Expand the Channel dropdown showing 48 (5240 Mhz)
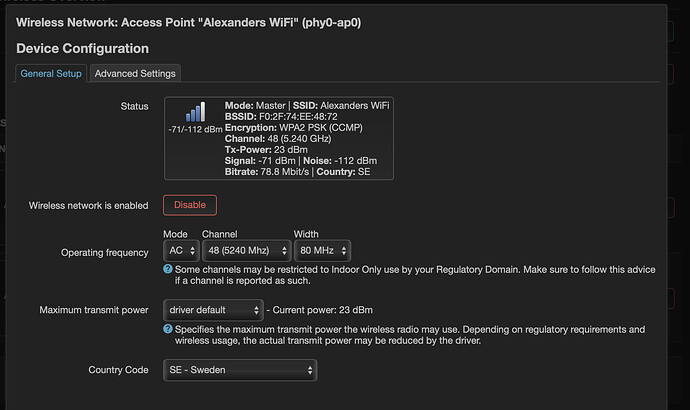This screenshot has width=690, height=410. (246, 251)
